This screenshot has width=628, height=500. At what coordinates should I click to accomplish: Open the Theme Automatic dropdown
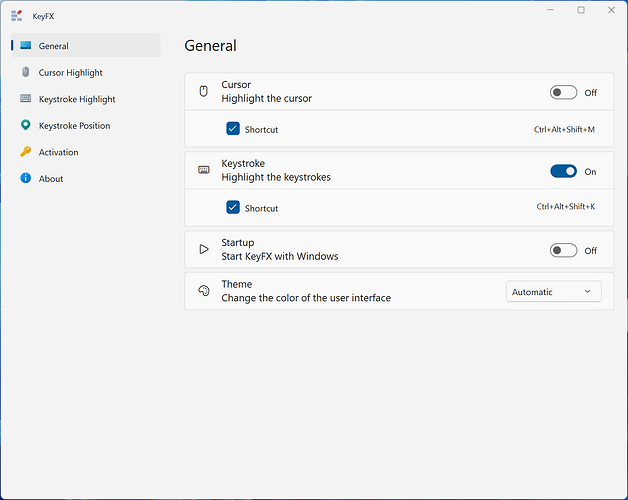coord(553,292)
